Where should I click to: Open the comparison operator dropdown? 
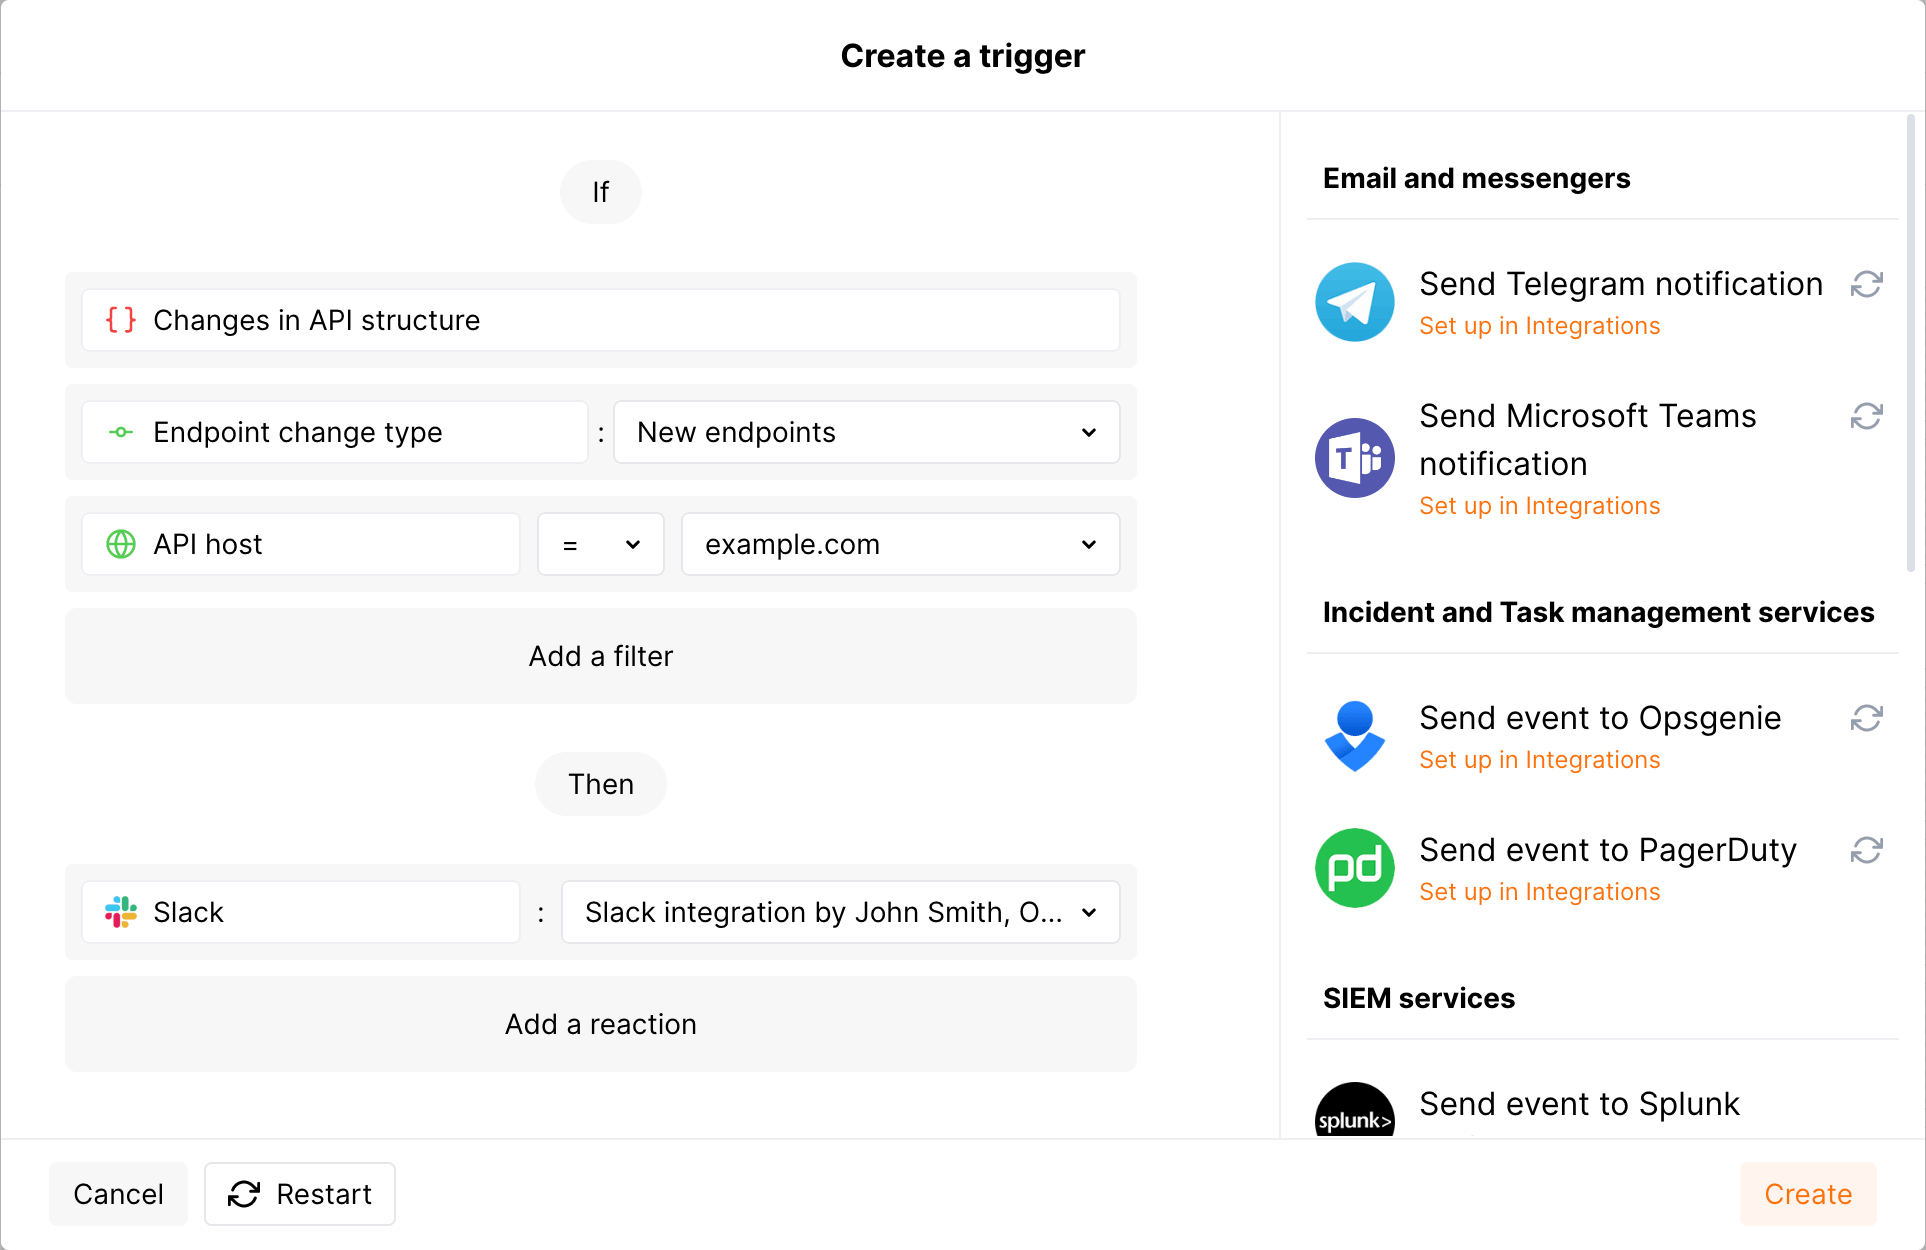click(600, 544)
